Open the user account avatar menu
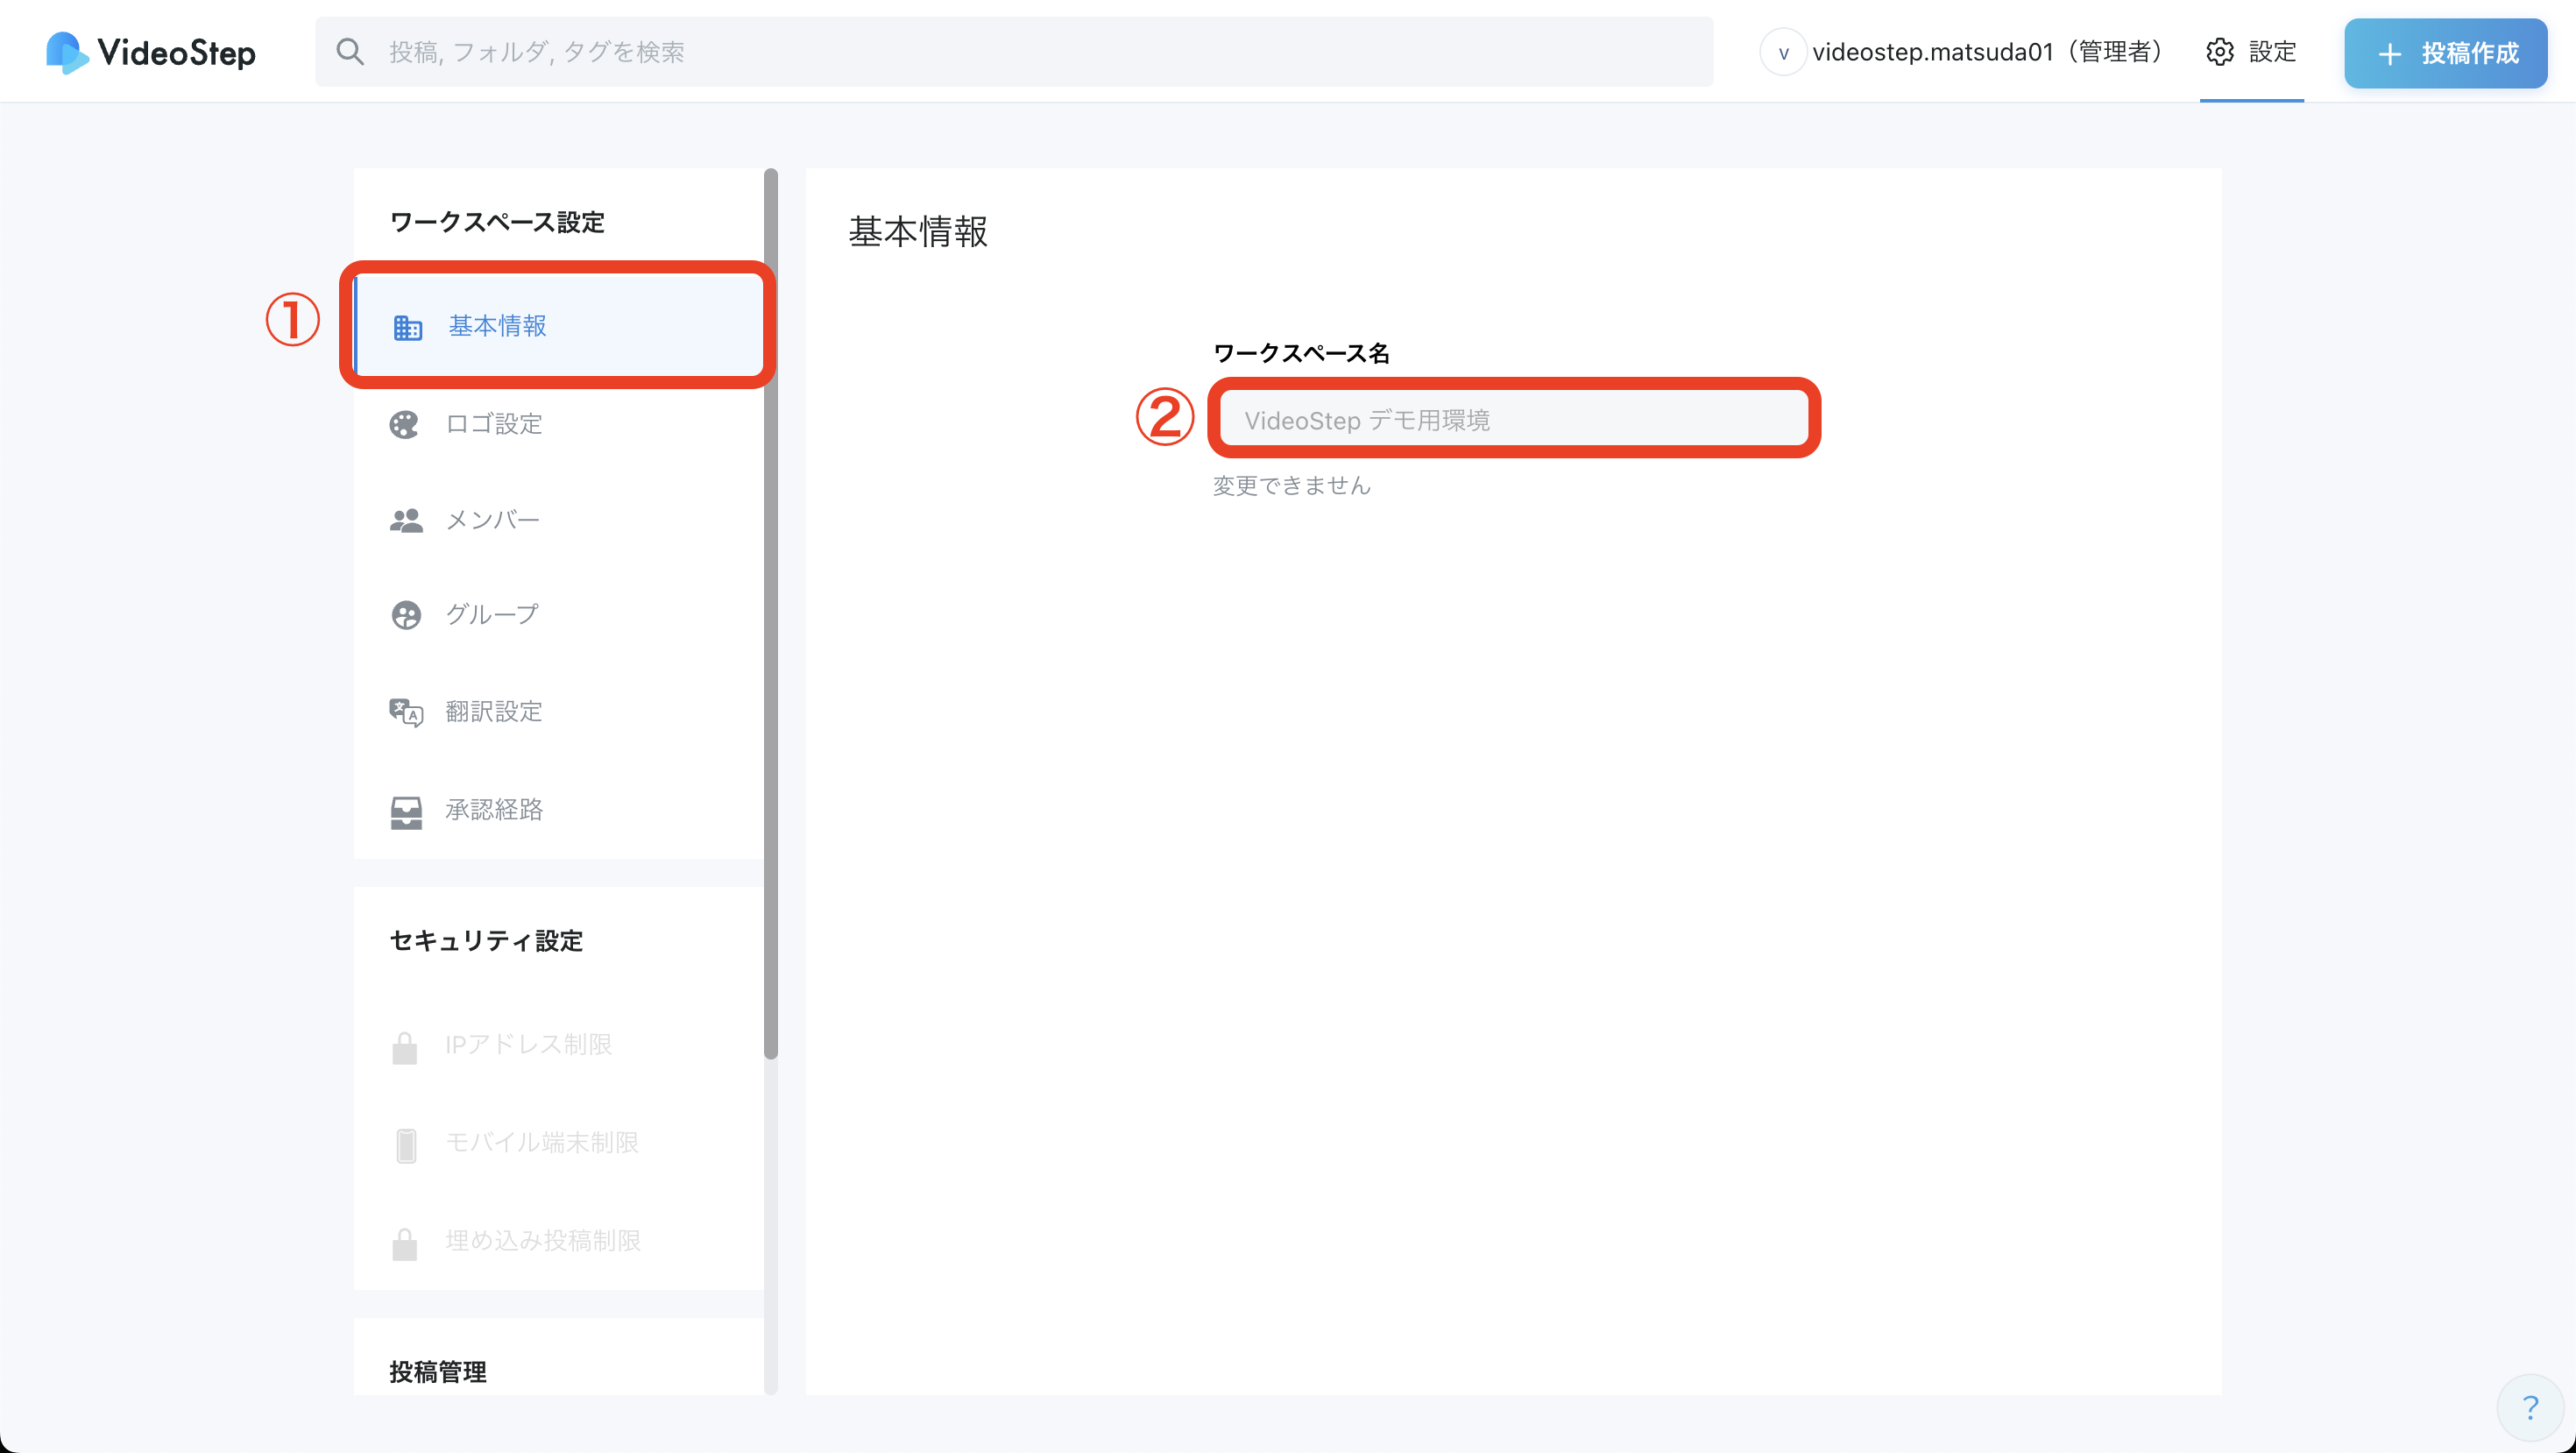The width and height of the screenshot is (2576, 1453). (1783, 52)
